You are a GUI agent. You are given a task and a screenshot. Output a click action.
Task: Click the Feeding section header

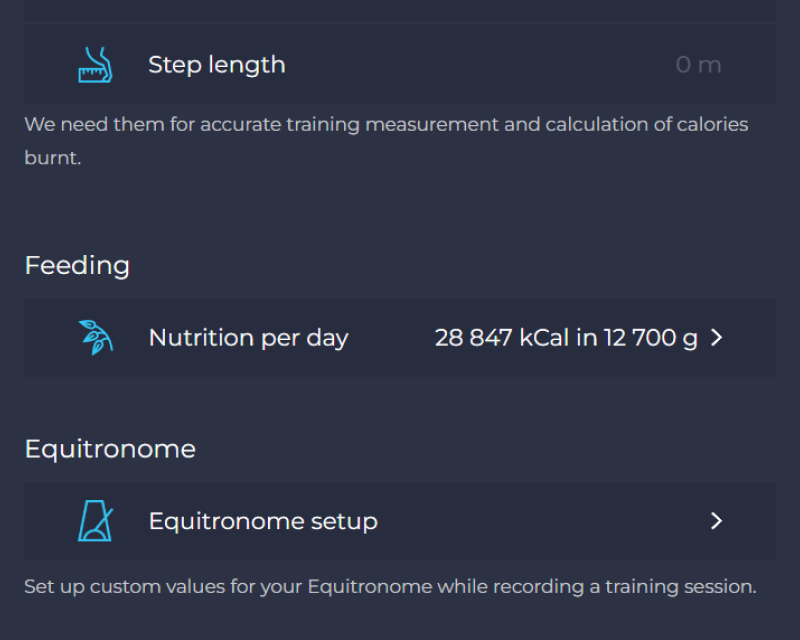tap(77, 265)
